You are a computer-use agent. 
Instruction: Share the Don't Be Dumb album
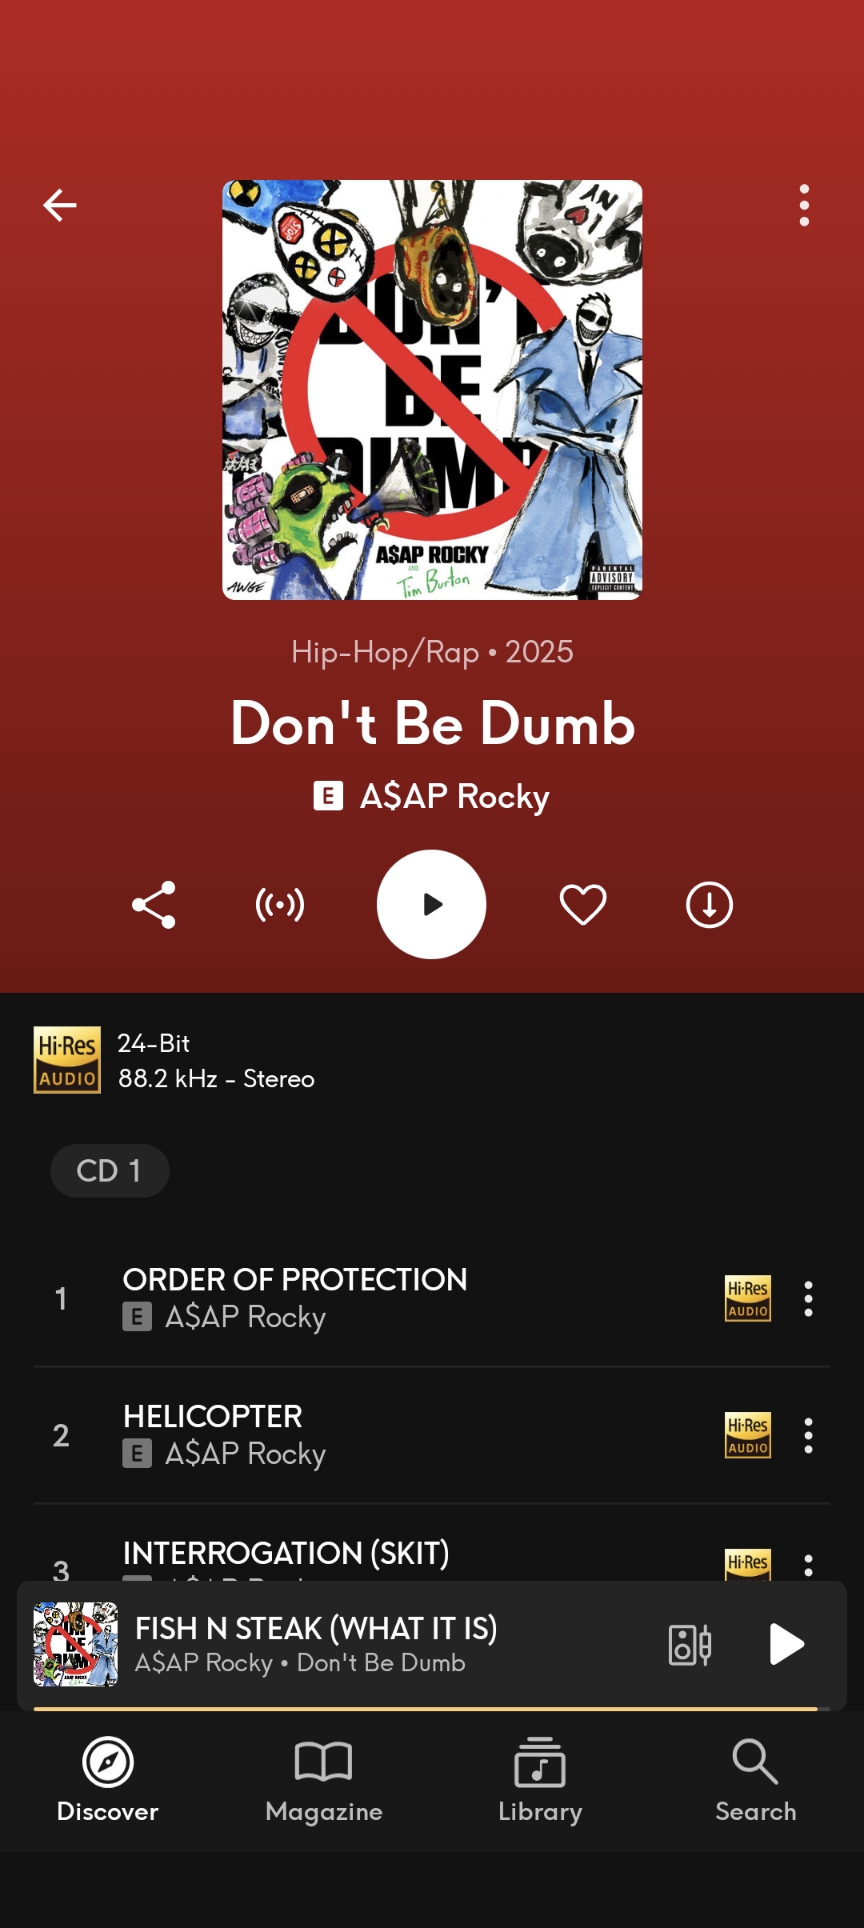pos(154,905)
